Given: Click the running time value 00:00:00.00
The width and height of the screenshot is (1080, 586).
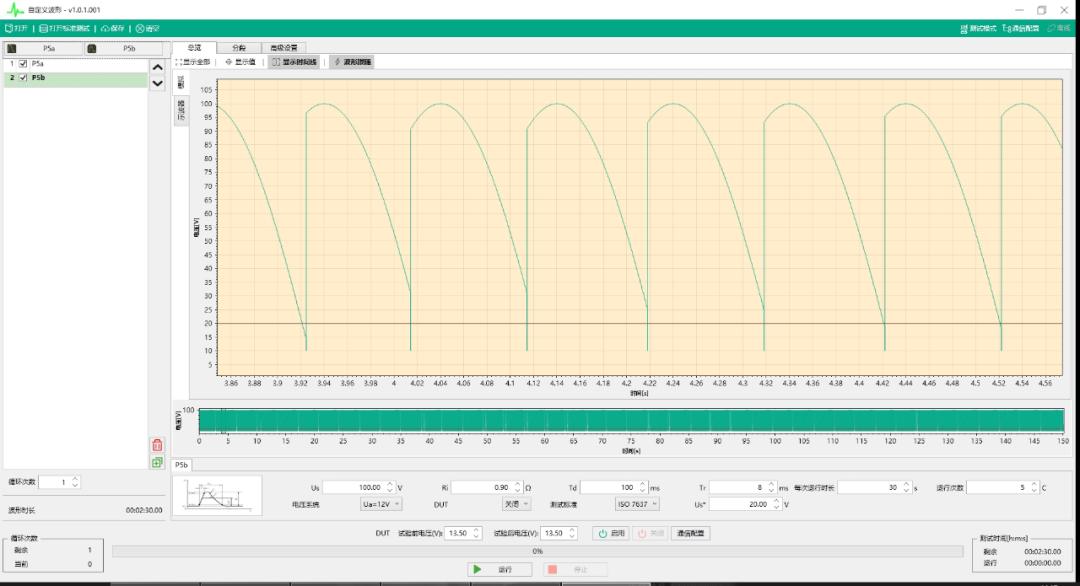Looking at the screenshot, I should pos(1042,563).
